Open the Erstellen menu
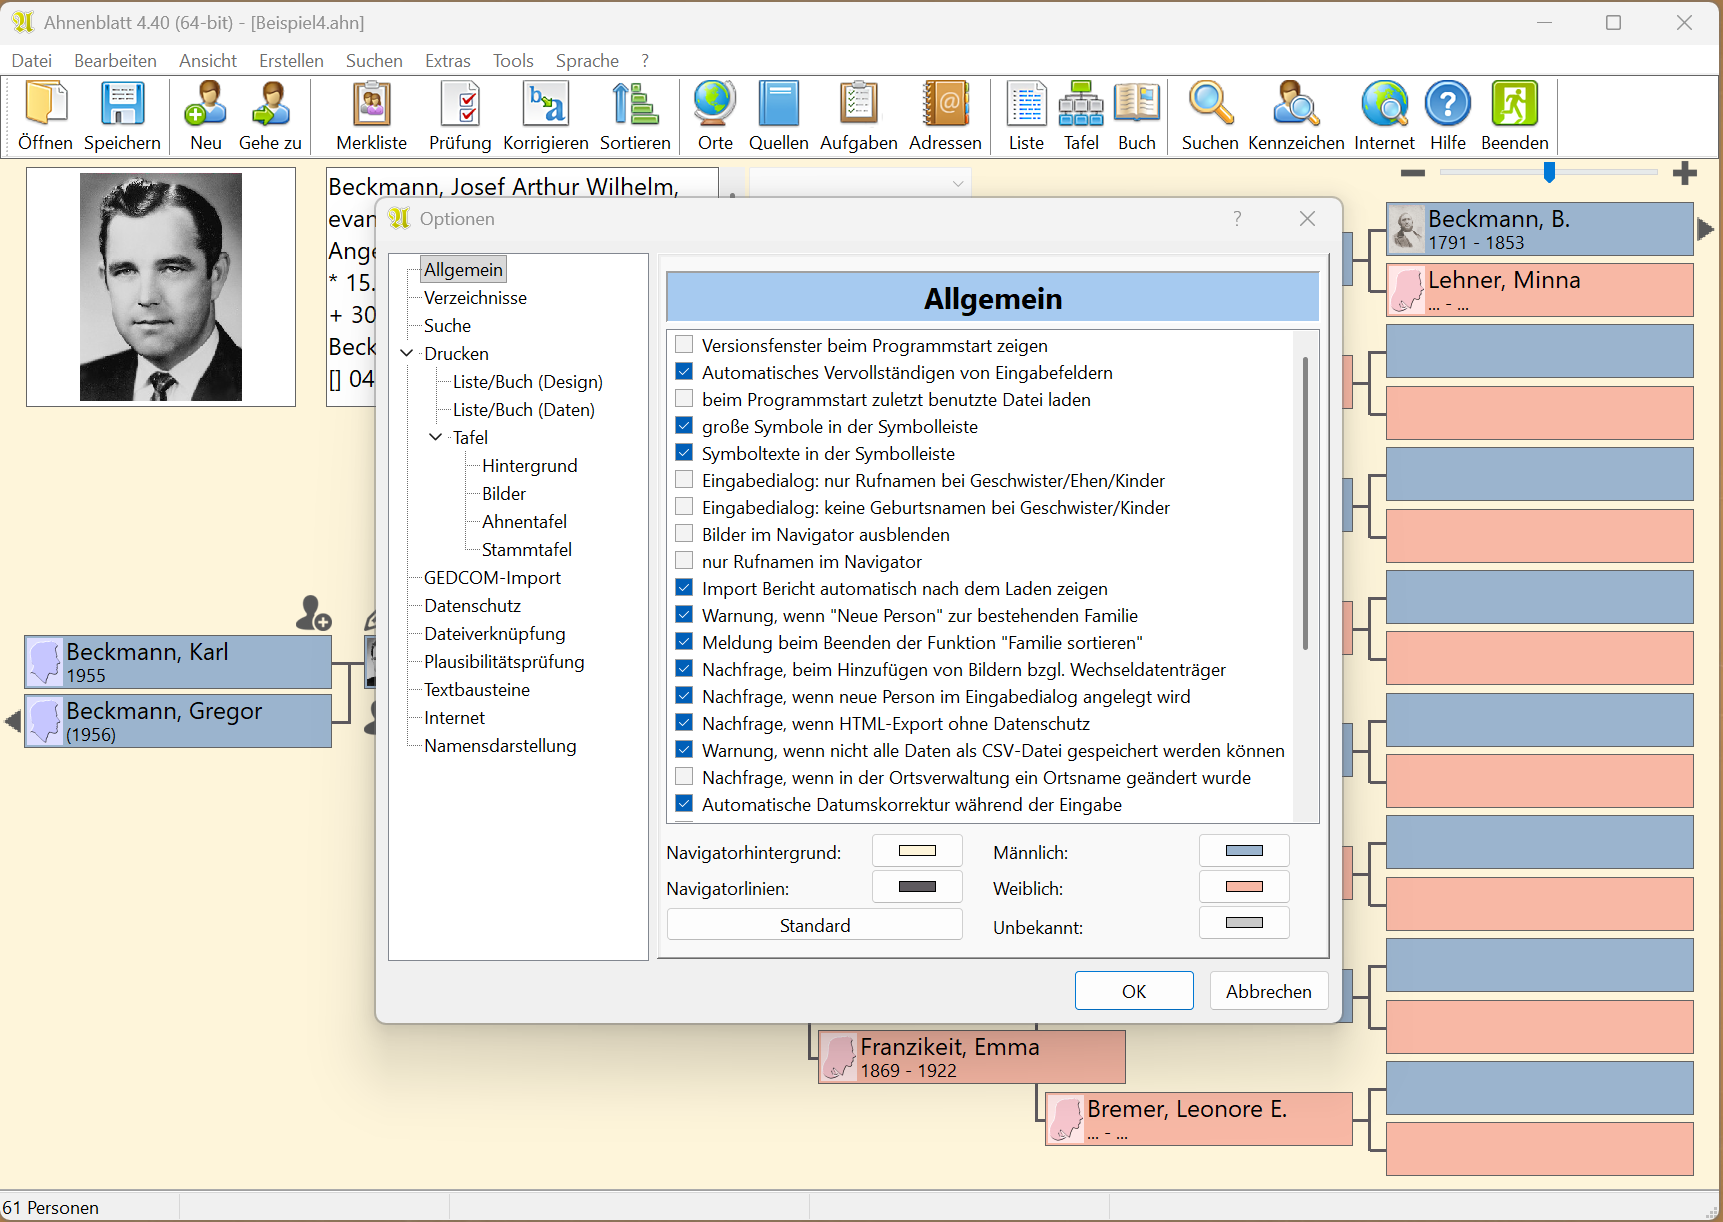 coord(291,61)
